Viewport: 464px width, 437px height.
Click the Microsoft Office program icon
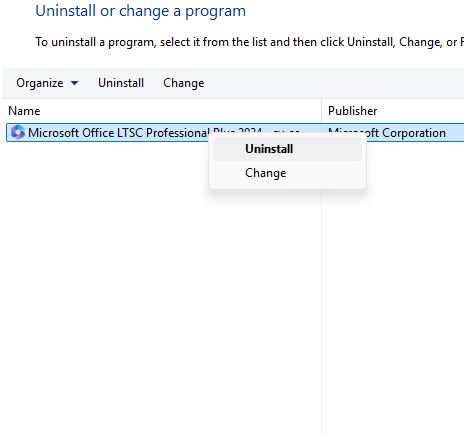[x=18, y=132]
